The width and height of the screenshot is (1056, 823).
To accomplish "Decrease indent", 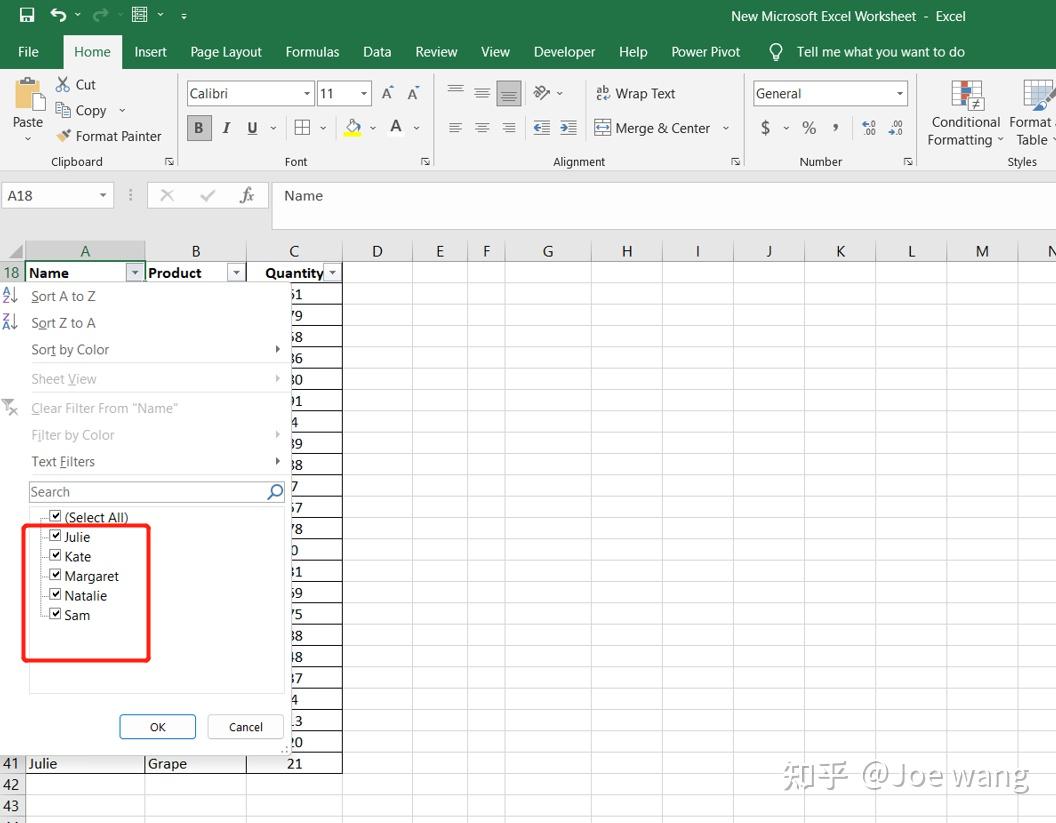I will (x=541, y=128).
